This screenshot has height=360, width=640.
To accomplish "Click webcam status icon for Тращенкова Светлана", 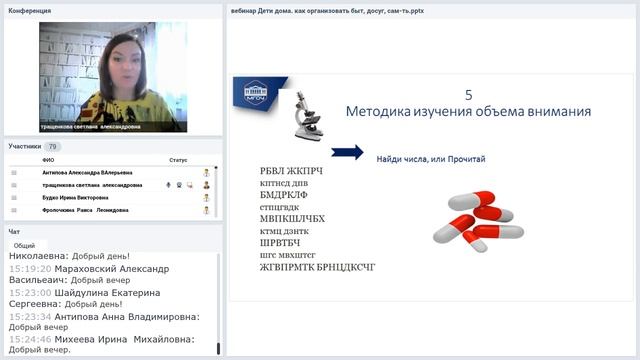I will tap(179, 185).
